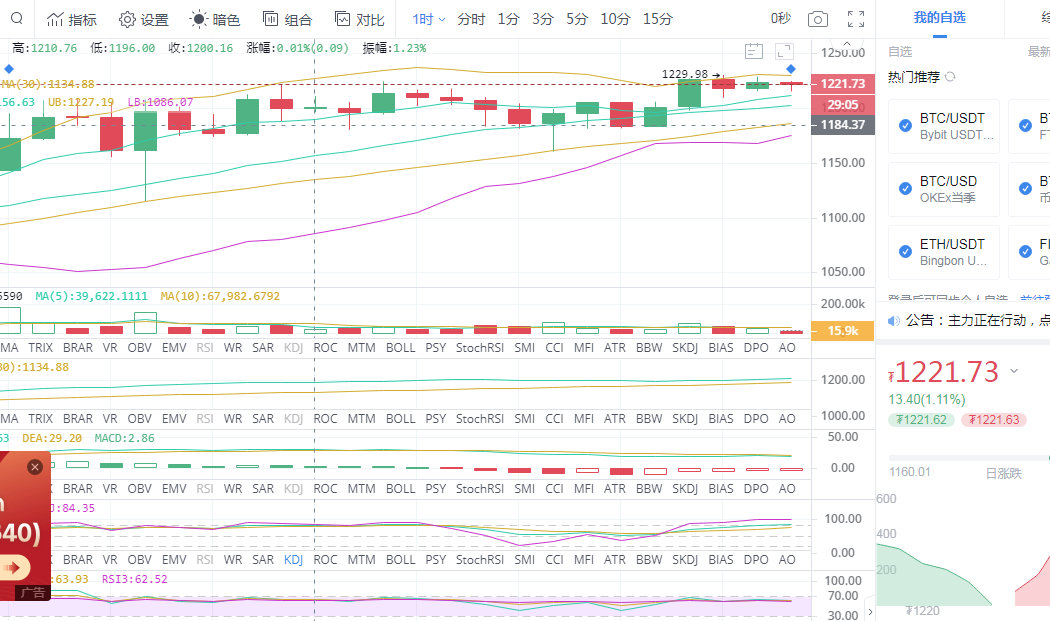
Task: Switch to 我的自选 tab
Action: click(x=939, y=19)
